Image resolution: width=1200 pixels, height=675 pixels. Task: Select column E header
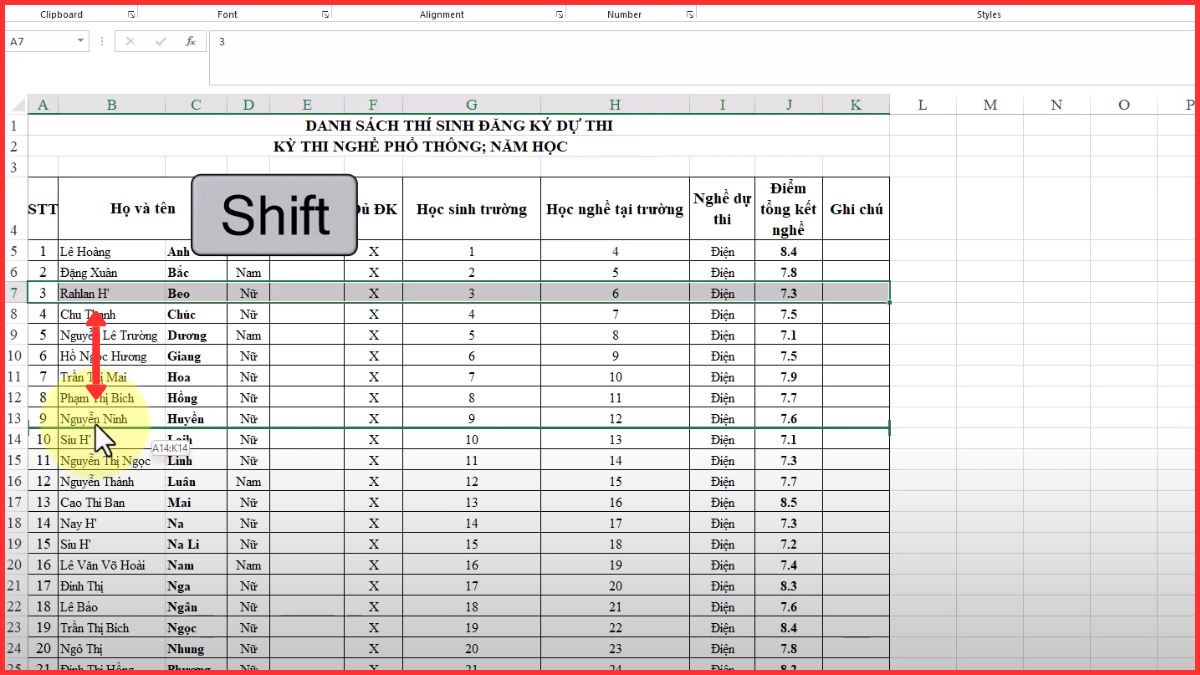(307, 105)
